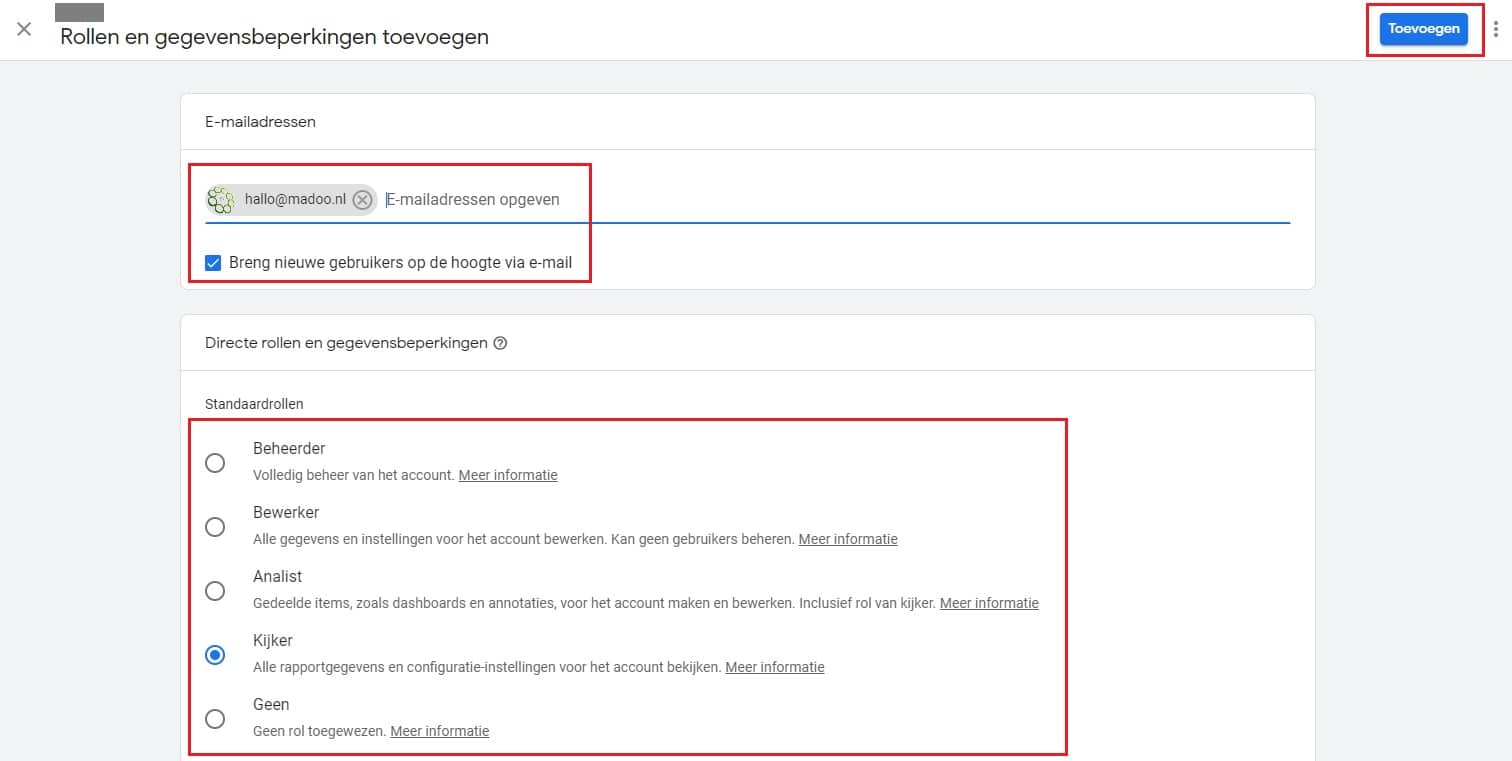Open Meer informatie link for Beheerder
This screenshot has height=761, width=1512.
[508, 475]
